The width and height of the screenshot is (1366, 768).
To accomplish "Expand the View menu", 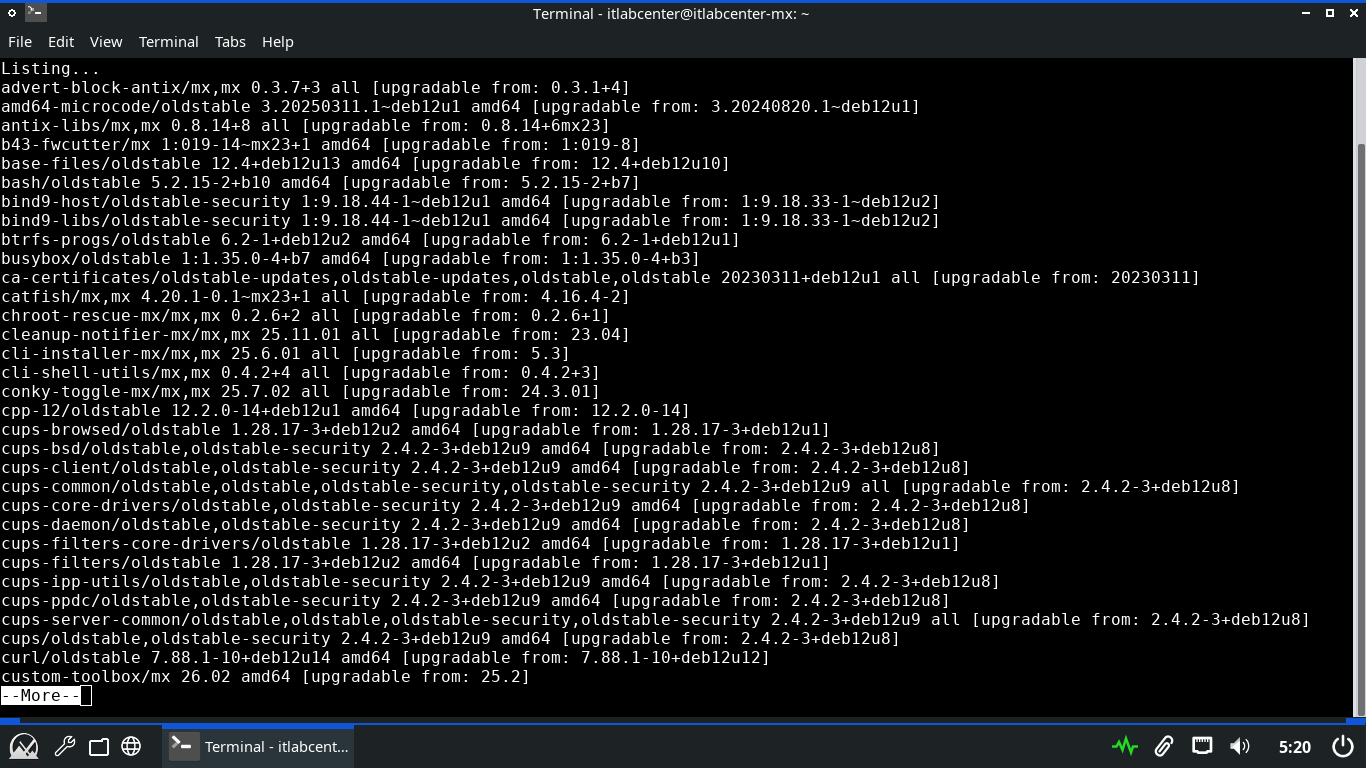I will point(106,42).
